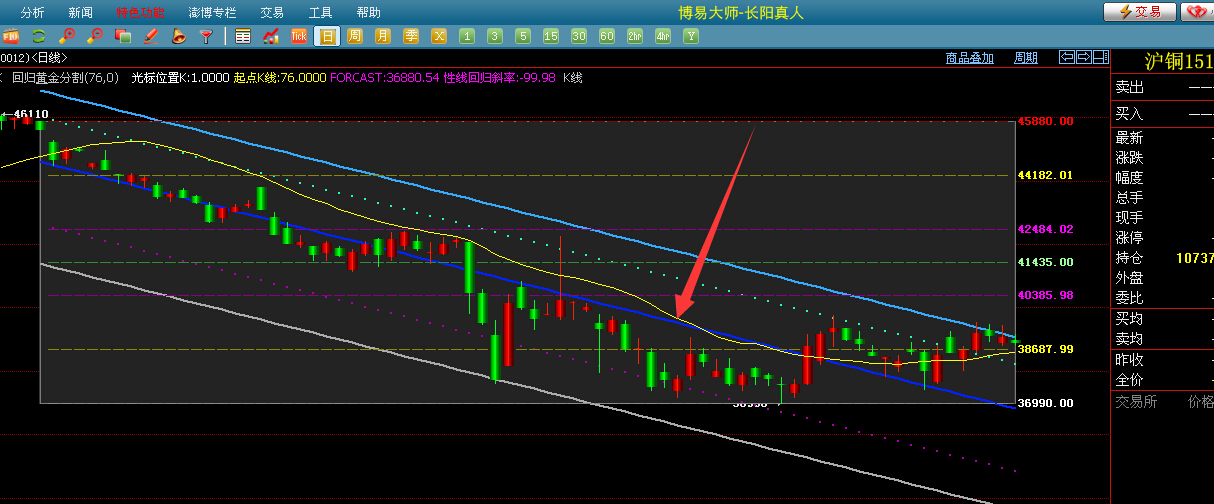The height and width of the screenshot is (504, 1214).
Task: Click the zoom out magnifier icon
Action: click(95, 36)
